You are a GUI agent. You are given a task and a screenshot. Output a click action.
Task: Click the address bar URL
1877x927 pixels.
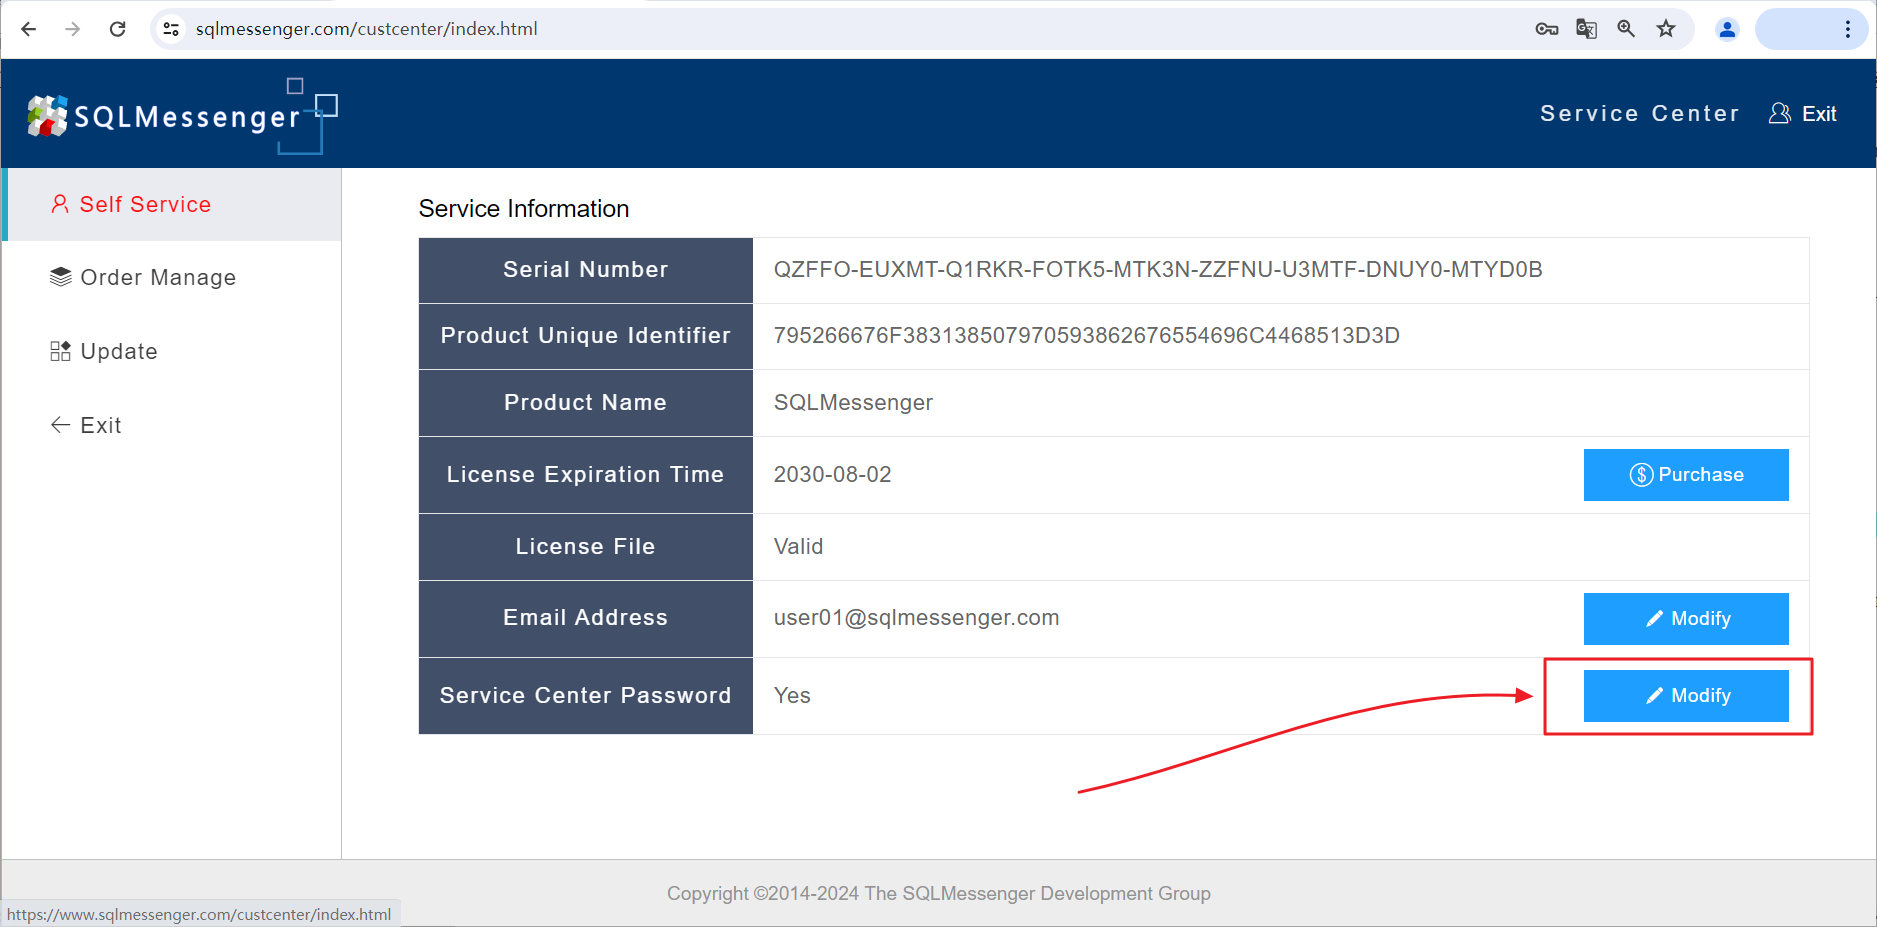coord(367,29)
